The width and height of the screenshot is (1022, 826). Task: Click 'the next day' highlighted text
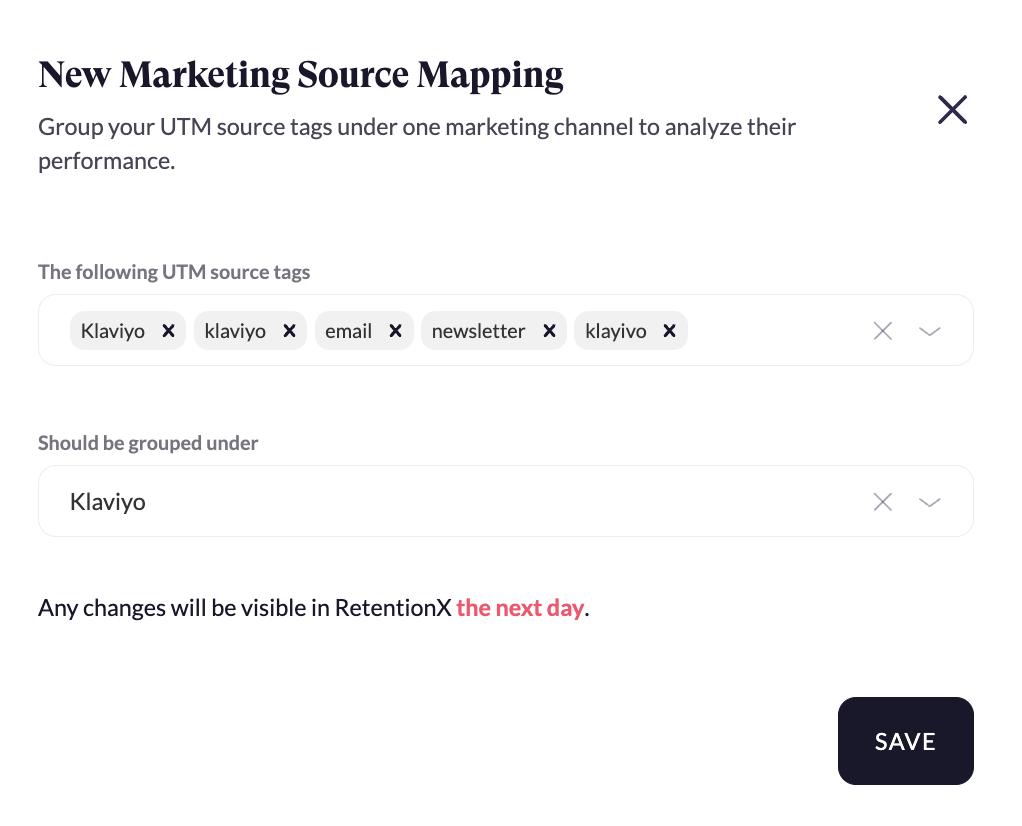(519, 608)
